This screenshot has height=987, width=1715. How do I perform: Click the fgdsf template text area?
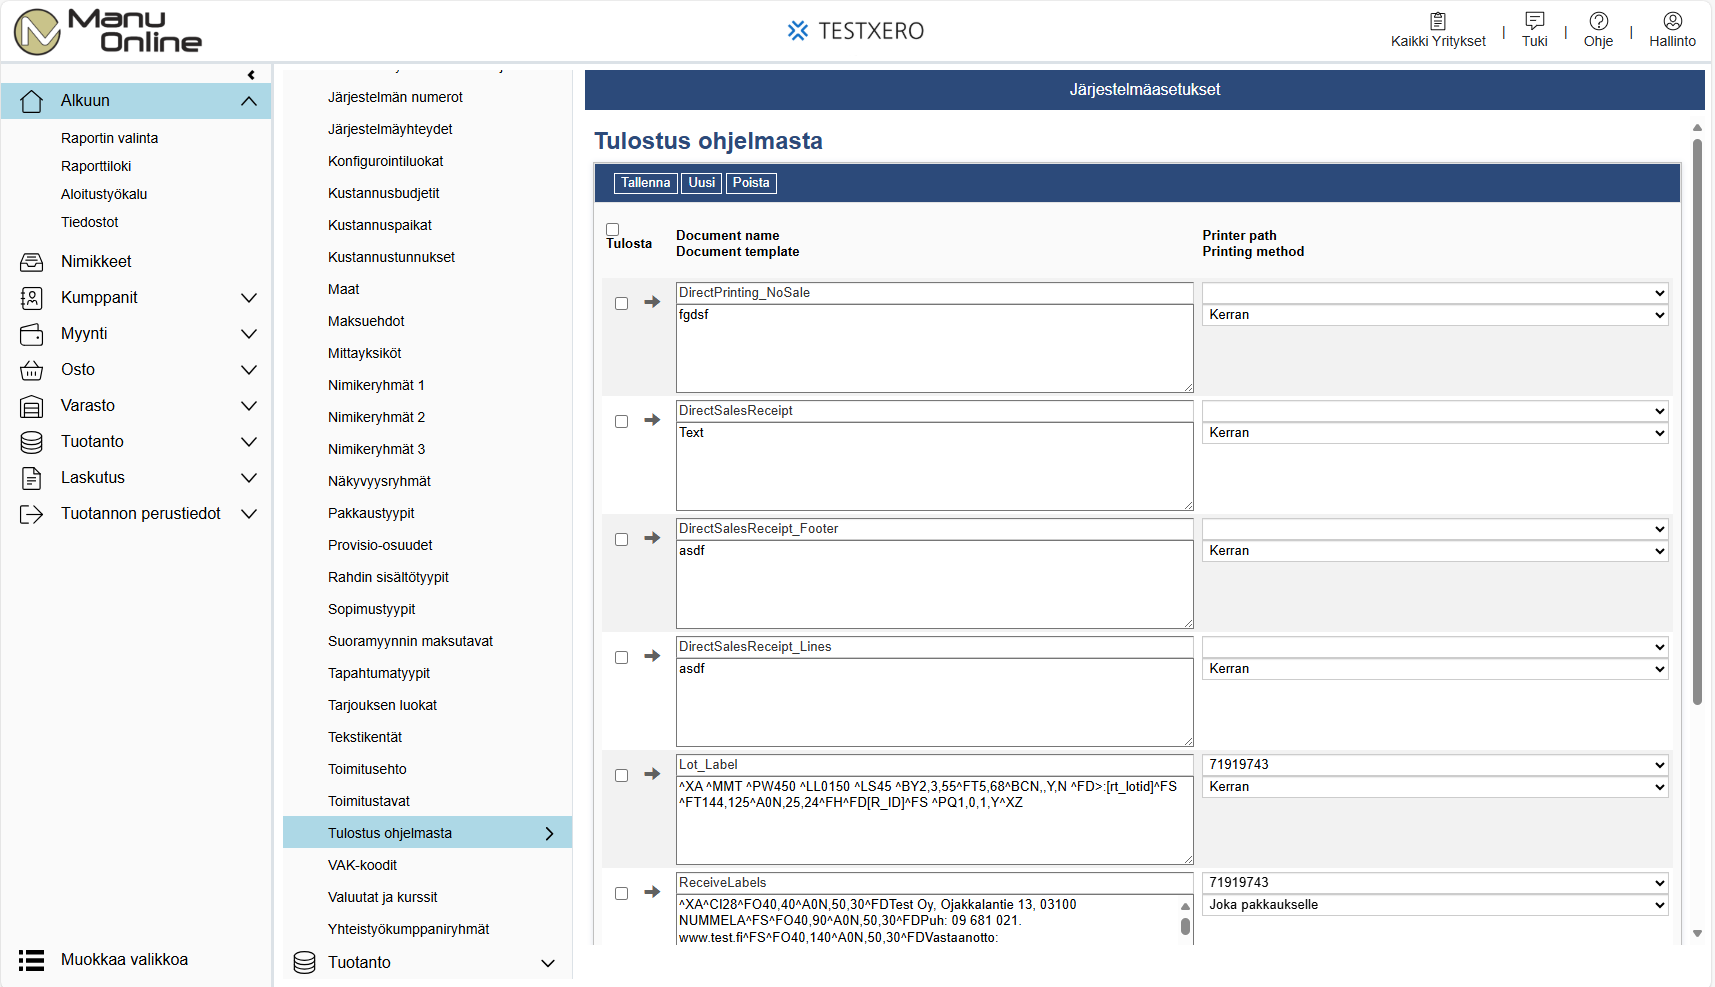point(935,349)
